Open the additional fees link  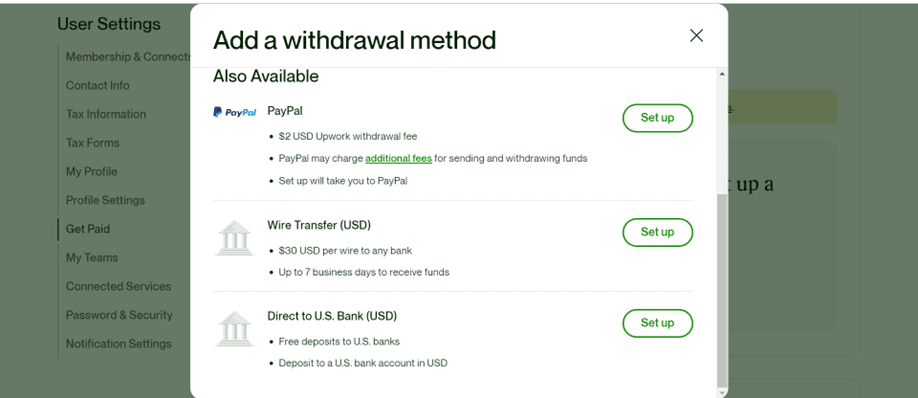coord(399,159)
